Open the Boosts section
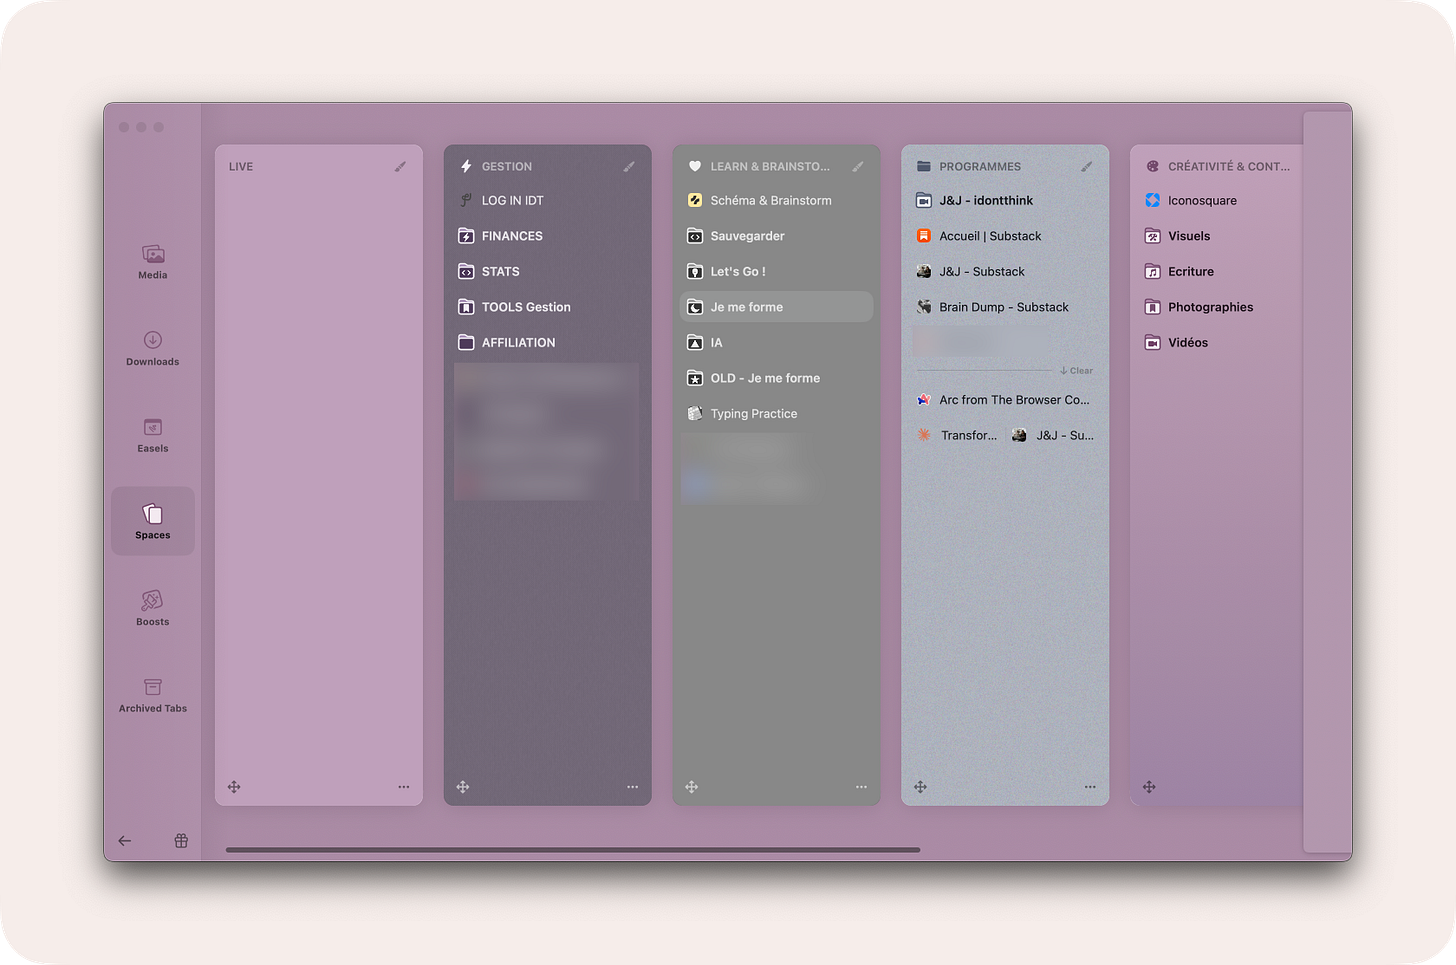This screenshot has height=965, width=1456. pyautogui.click(x=153, y=608)
